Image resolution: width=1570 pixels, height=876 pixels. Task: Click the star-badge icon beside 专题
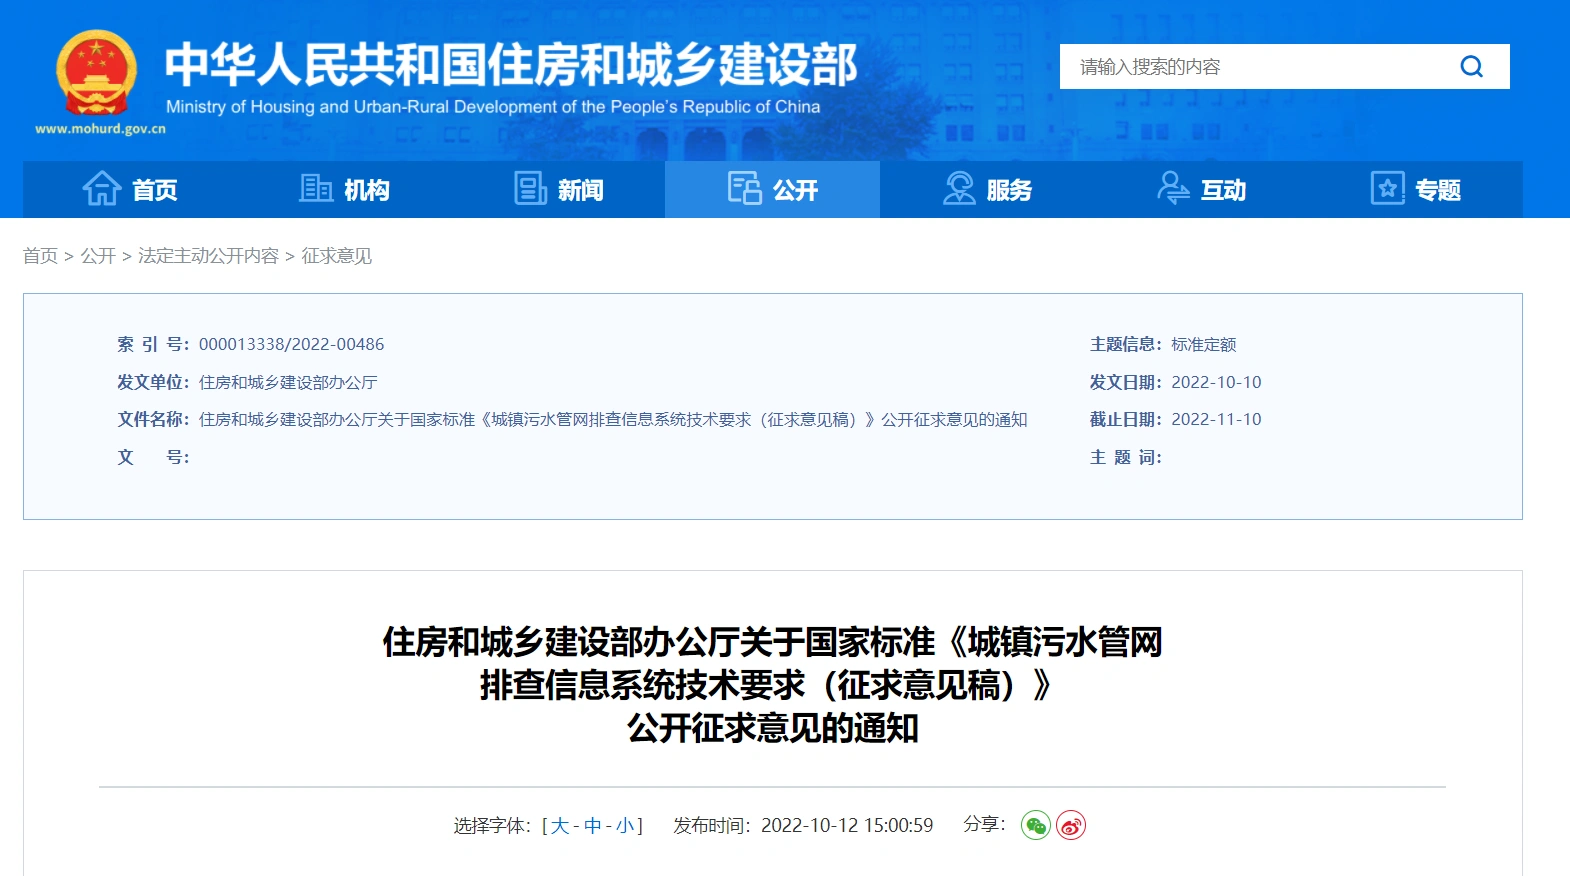pyautogui.click(x=1387, y=188)
